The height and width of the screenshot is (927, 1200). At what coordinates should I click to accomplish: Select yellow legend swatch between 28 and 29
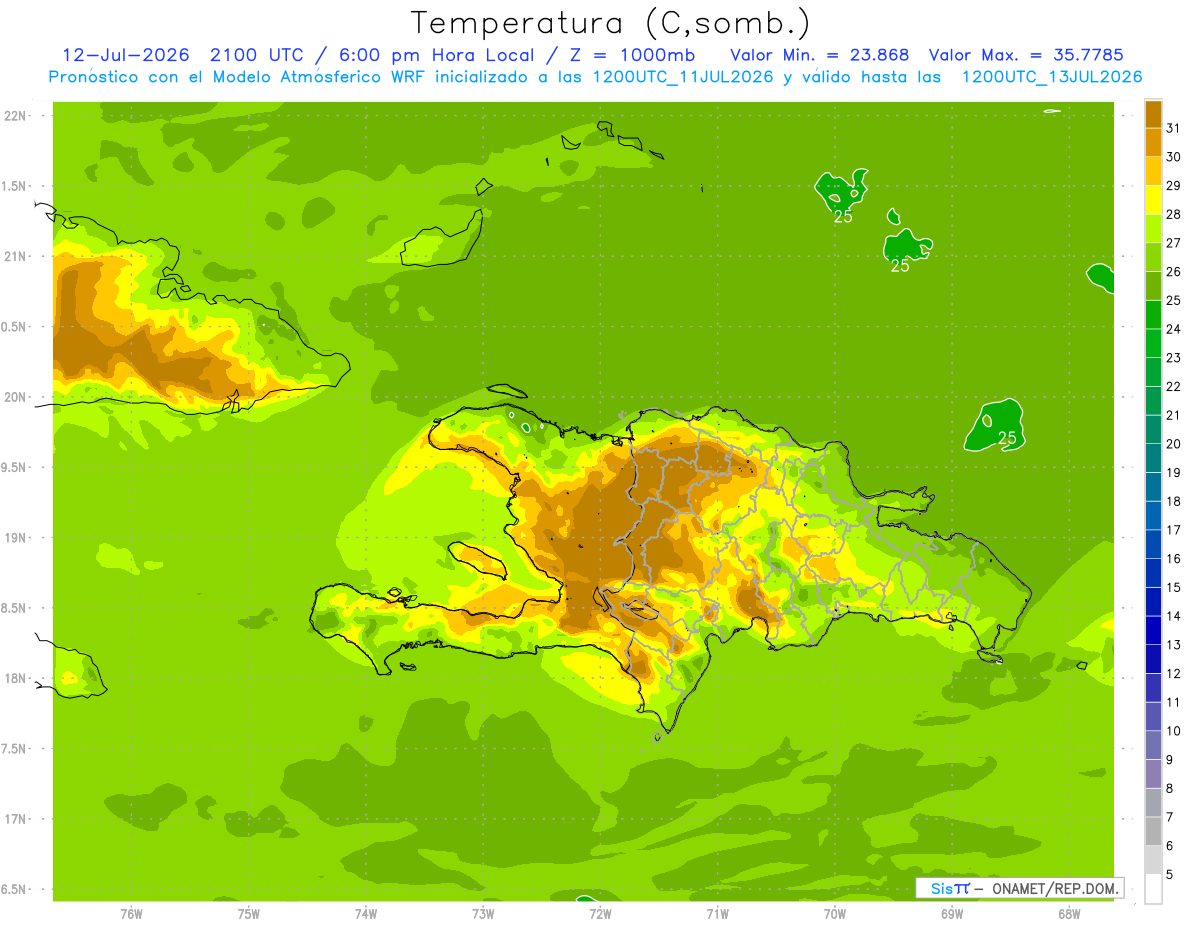1153,200
